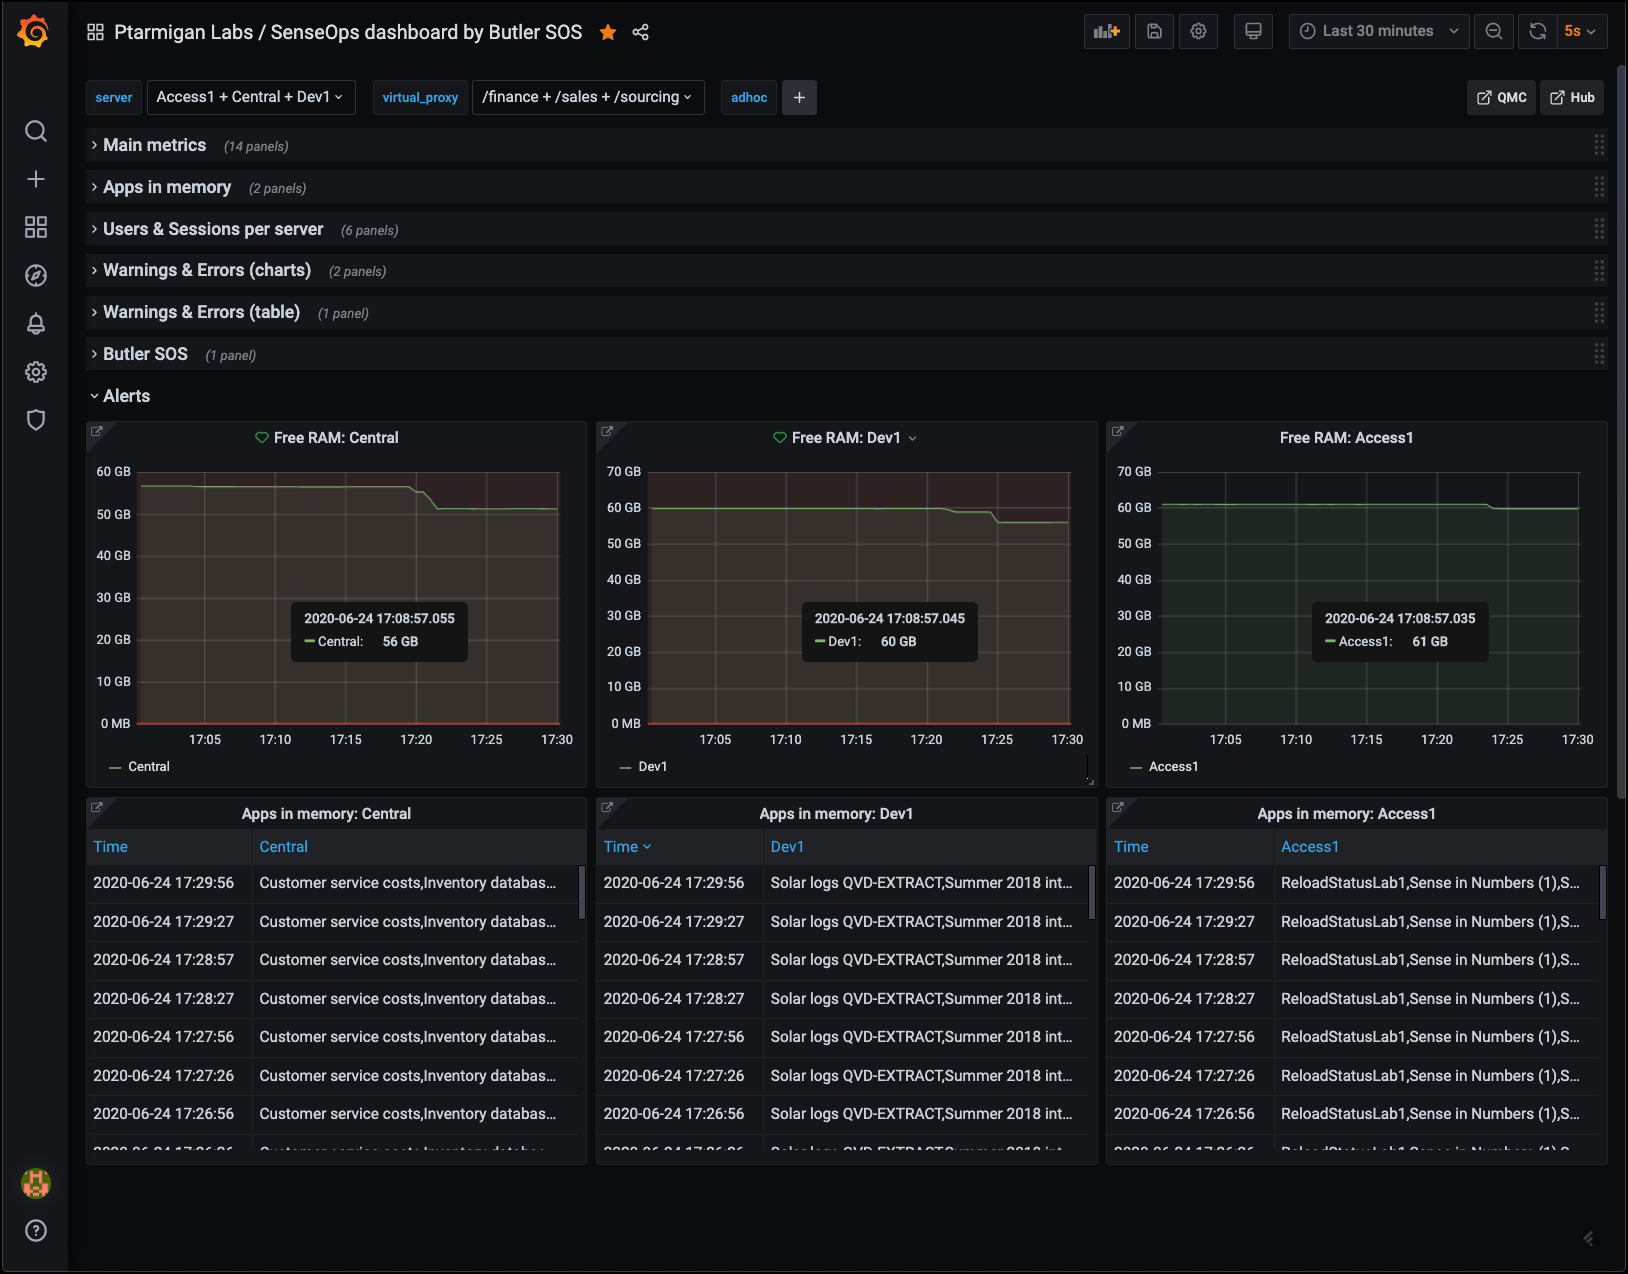Screen dimensions: 1628x1274
Task: Open Alerting bell in the sidebar
Action: click(36, 324)
